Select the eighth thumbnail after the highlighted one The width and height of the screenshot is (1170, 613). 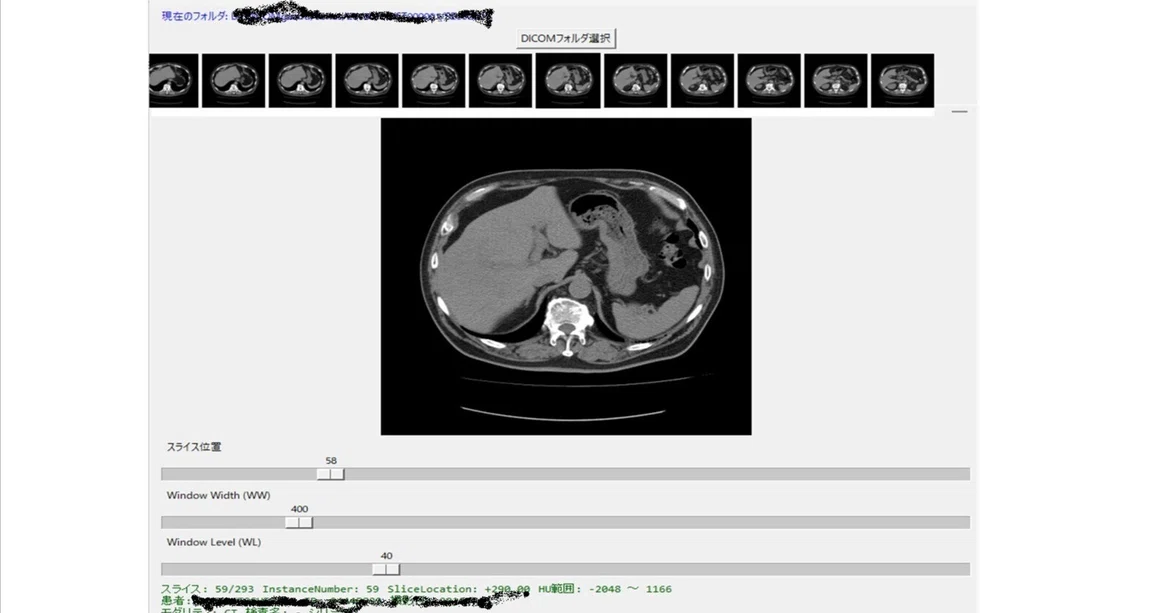tap(636, 81)
